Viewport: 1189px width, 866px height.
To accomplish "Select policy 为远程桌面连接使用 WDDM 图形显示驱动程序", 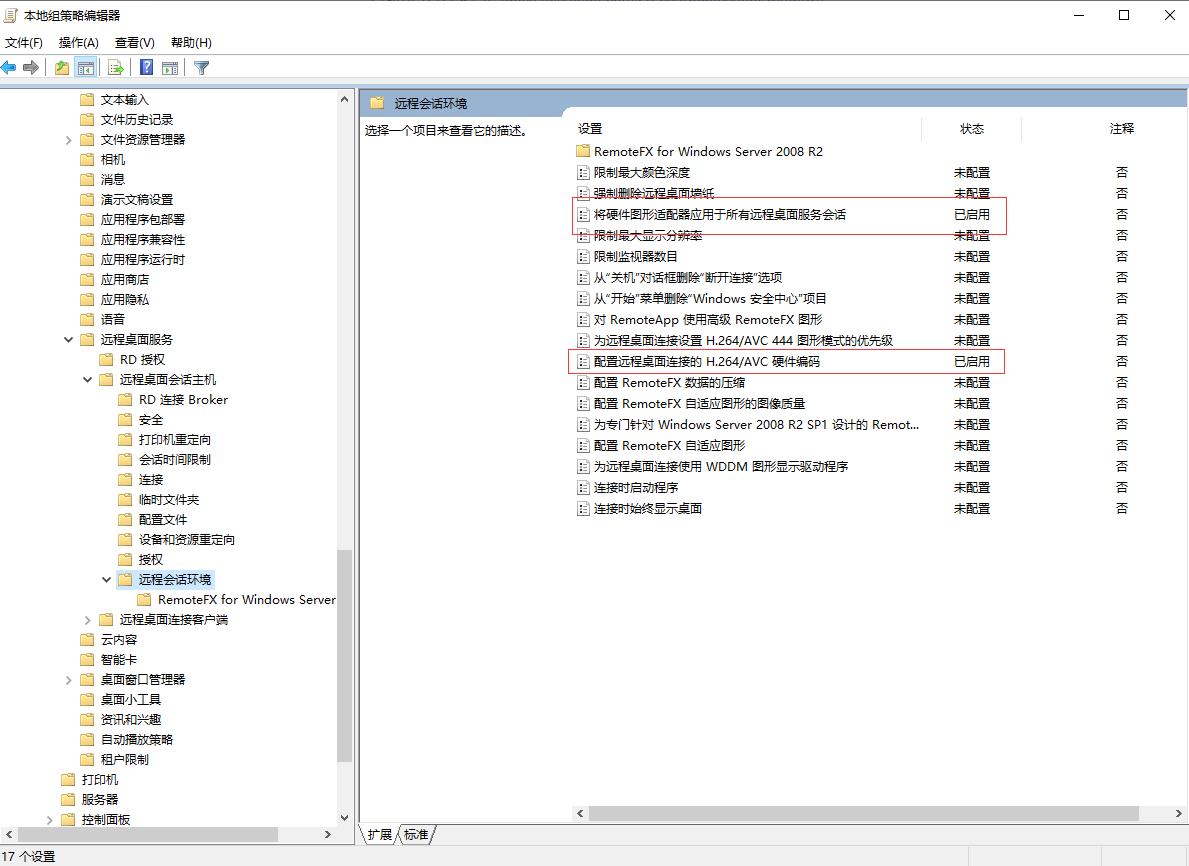I will coord(720,466).
